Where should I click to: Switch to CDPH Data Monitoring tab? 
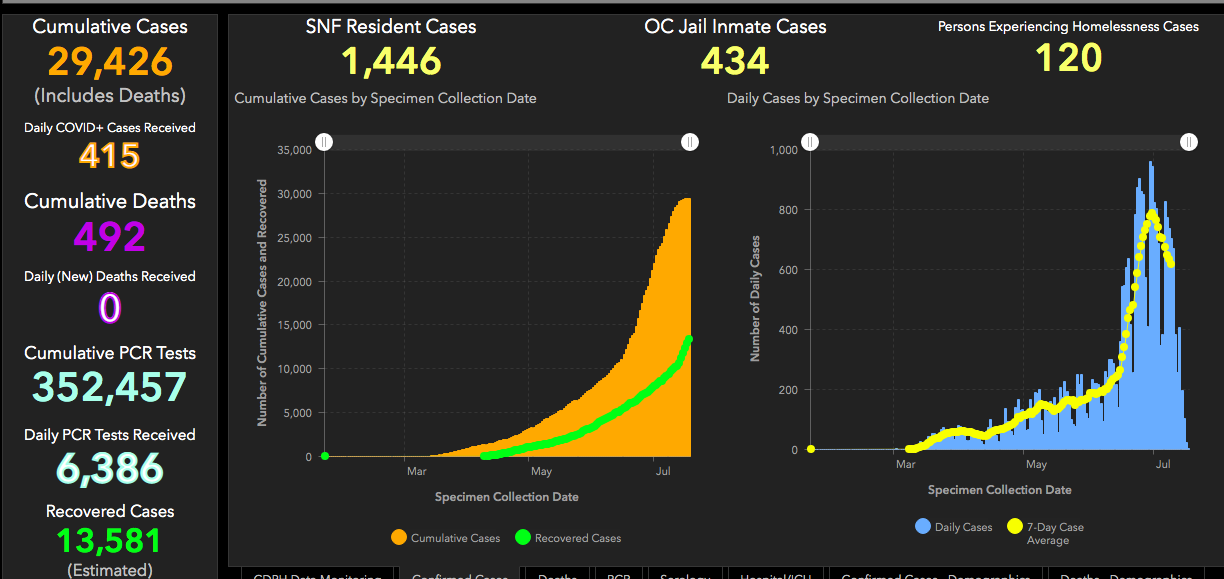point(317,575)
